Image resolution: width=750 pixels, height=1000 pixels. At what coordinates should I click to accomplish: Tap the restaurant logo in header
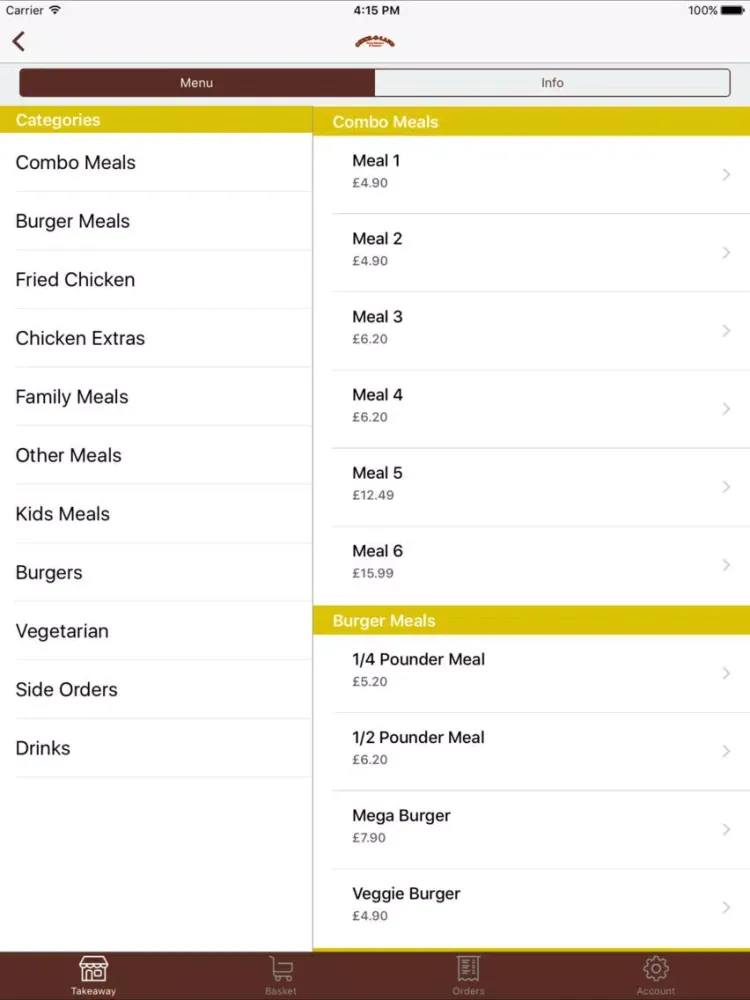coord(375,42)
